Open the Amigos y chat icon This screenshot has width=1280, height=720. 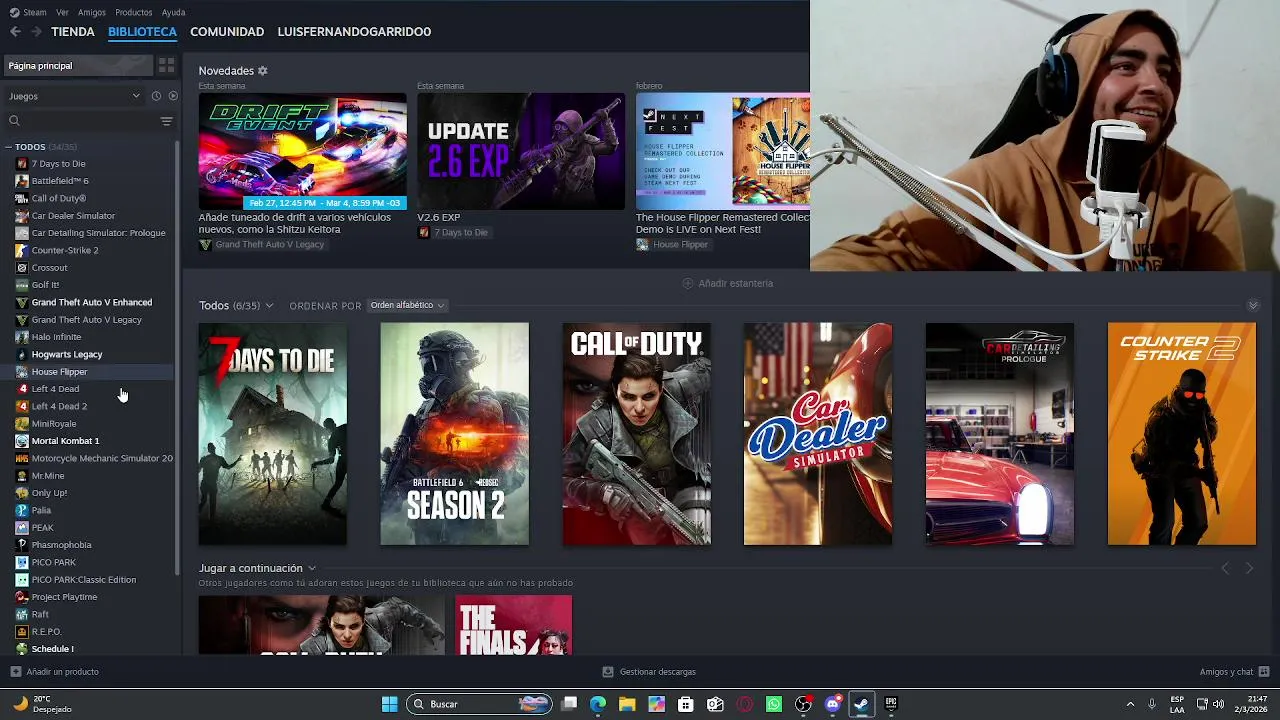1264,672
